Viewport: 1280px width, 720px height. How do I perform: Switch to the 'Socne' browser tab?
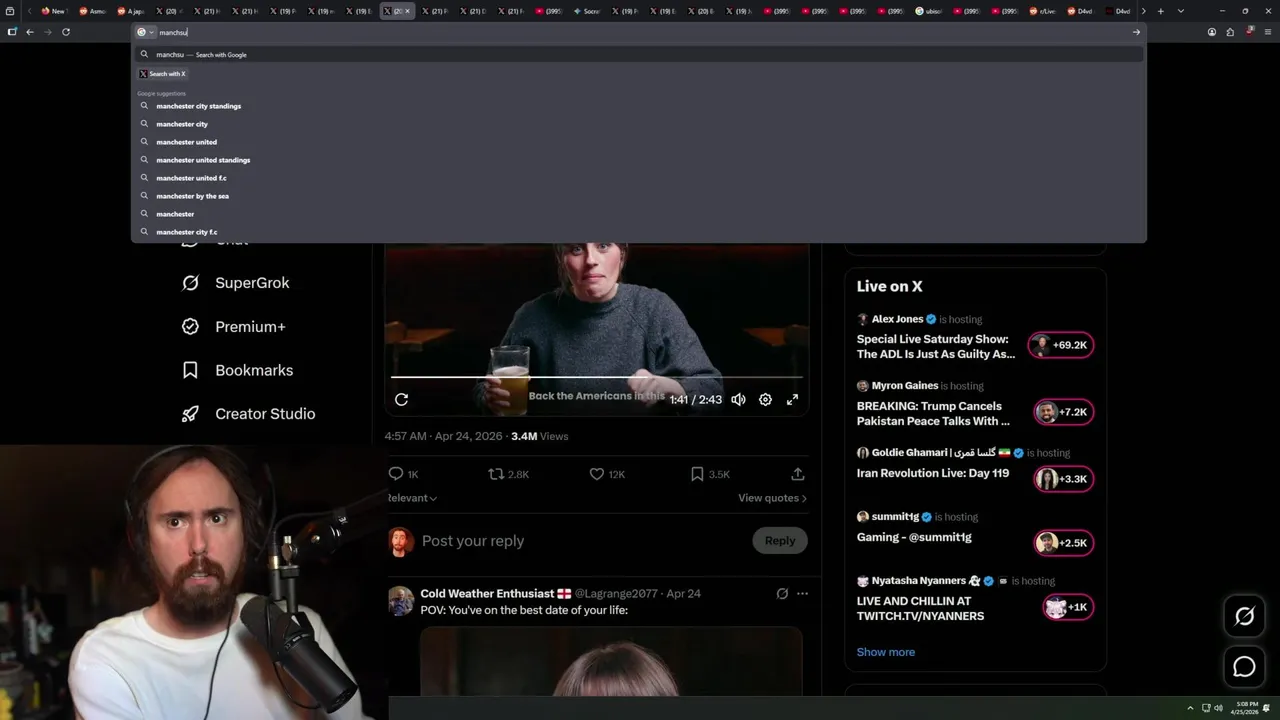[x=587, y=11]
